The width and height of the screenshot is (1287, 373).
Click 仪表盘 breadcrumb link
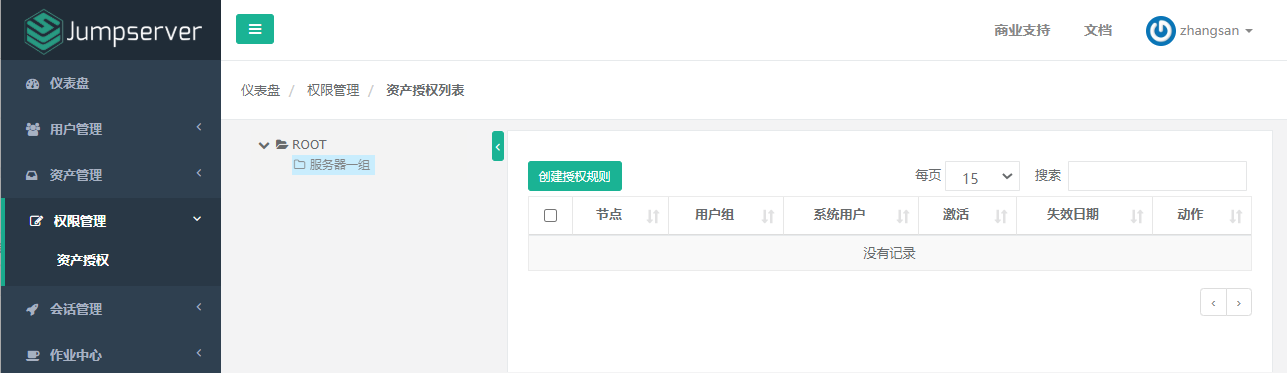coord(260,90)
